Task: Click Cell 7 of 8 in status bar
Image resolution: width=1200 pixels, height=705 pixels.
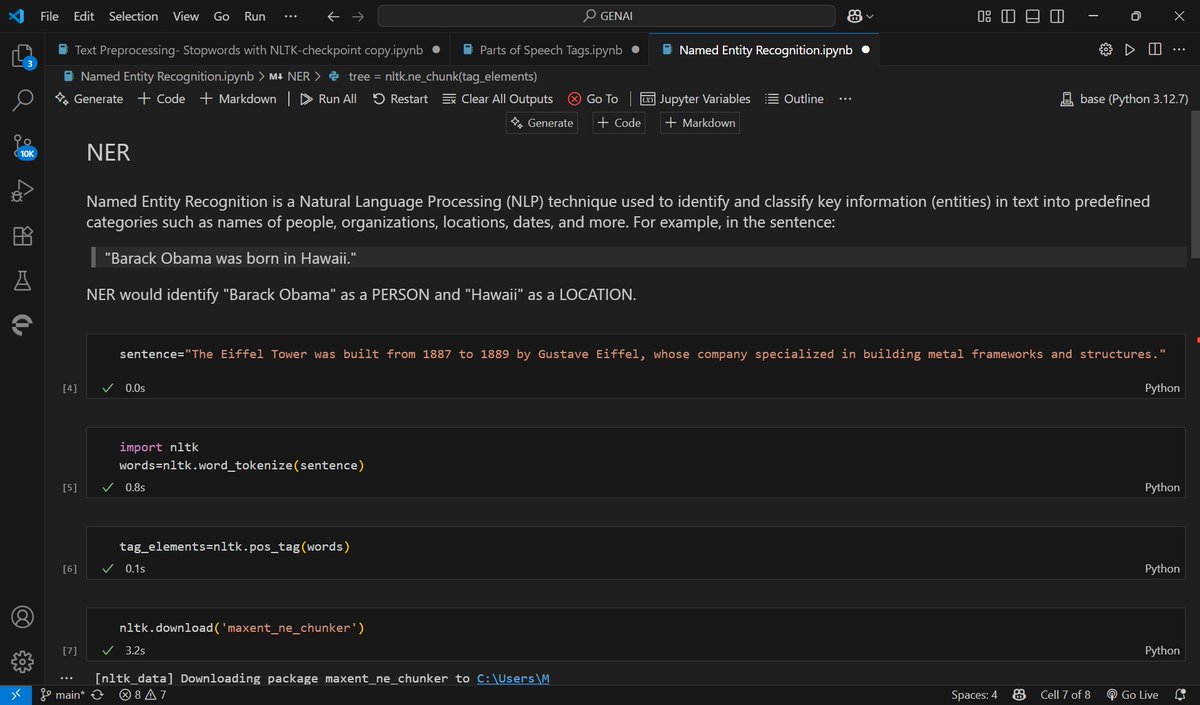Action: (1064, 694)
